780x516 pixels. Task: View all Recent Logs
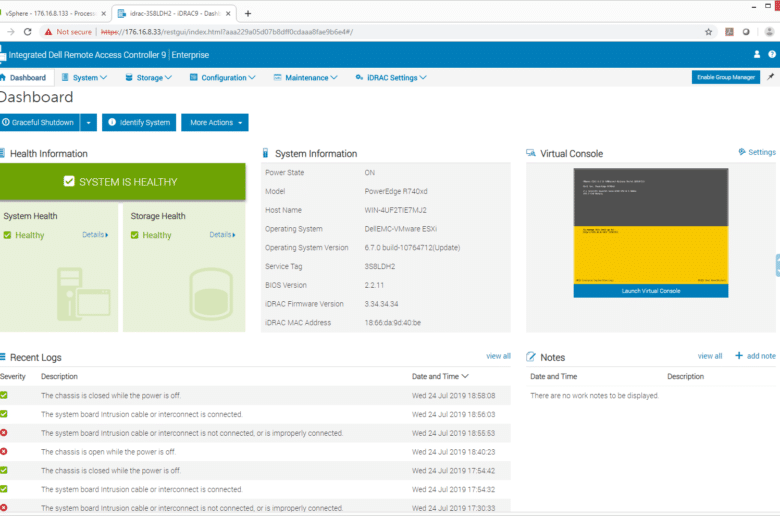[x=498, y=356]
